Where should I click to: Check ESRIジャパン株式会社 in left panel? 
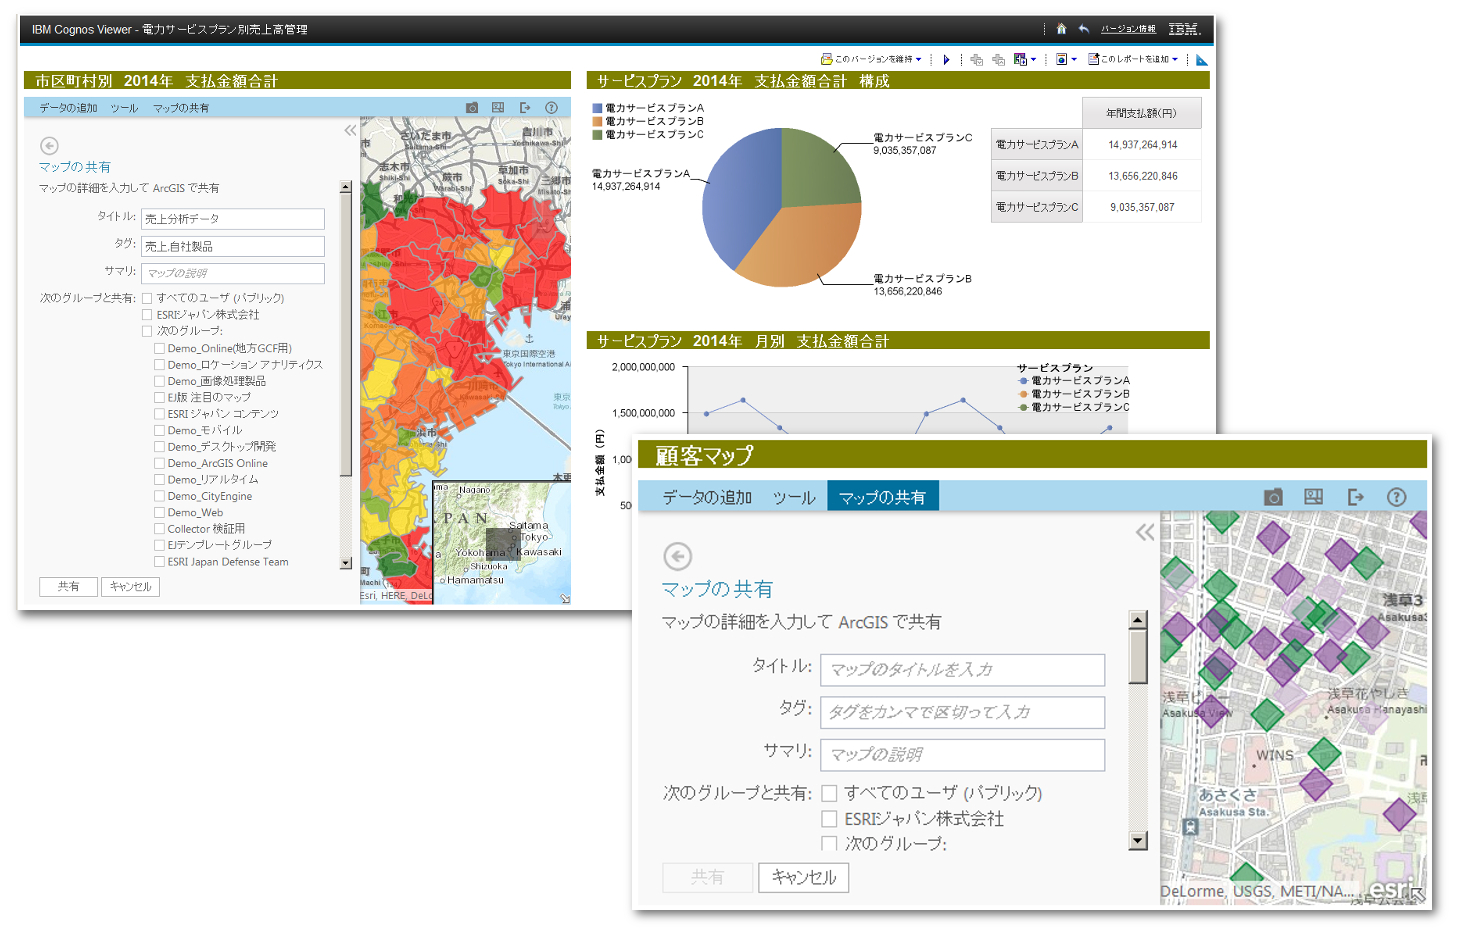point(147,314)
